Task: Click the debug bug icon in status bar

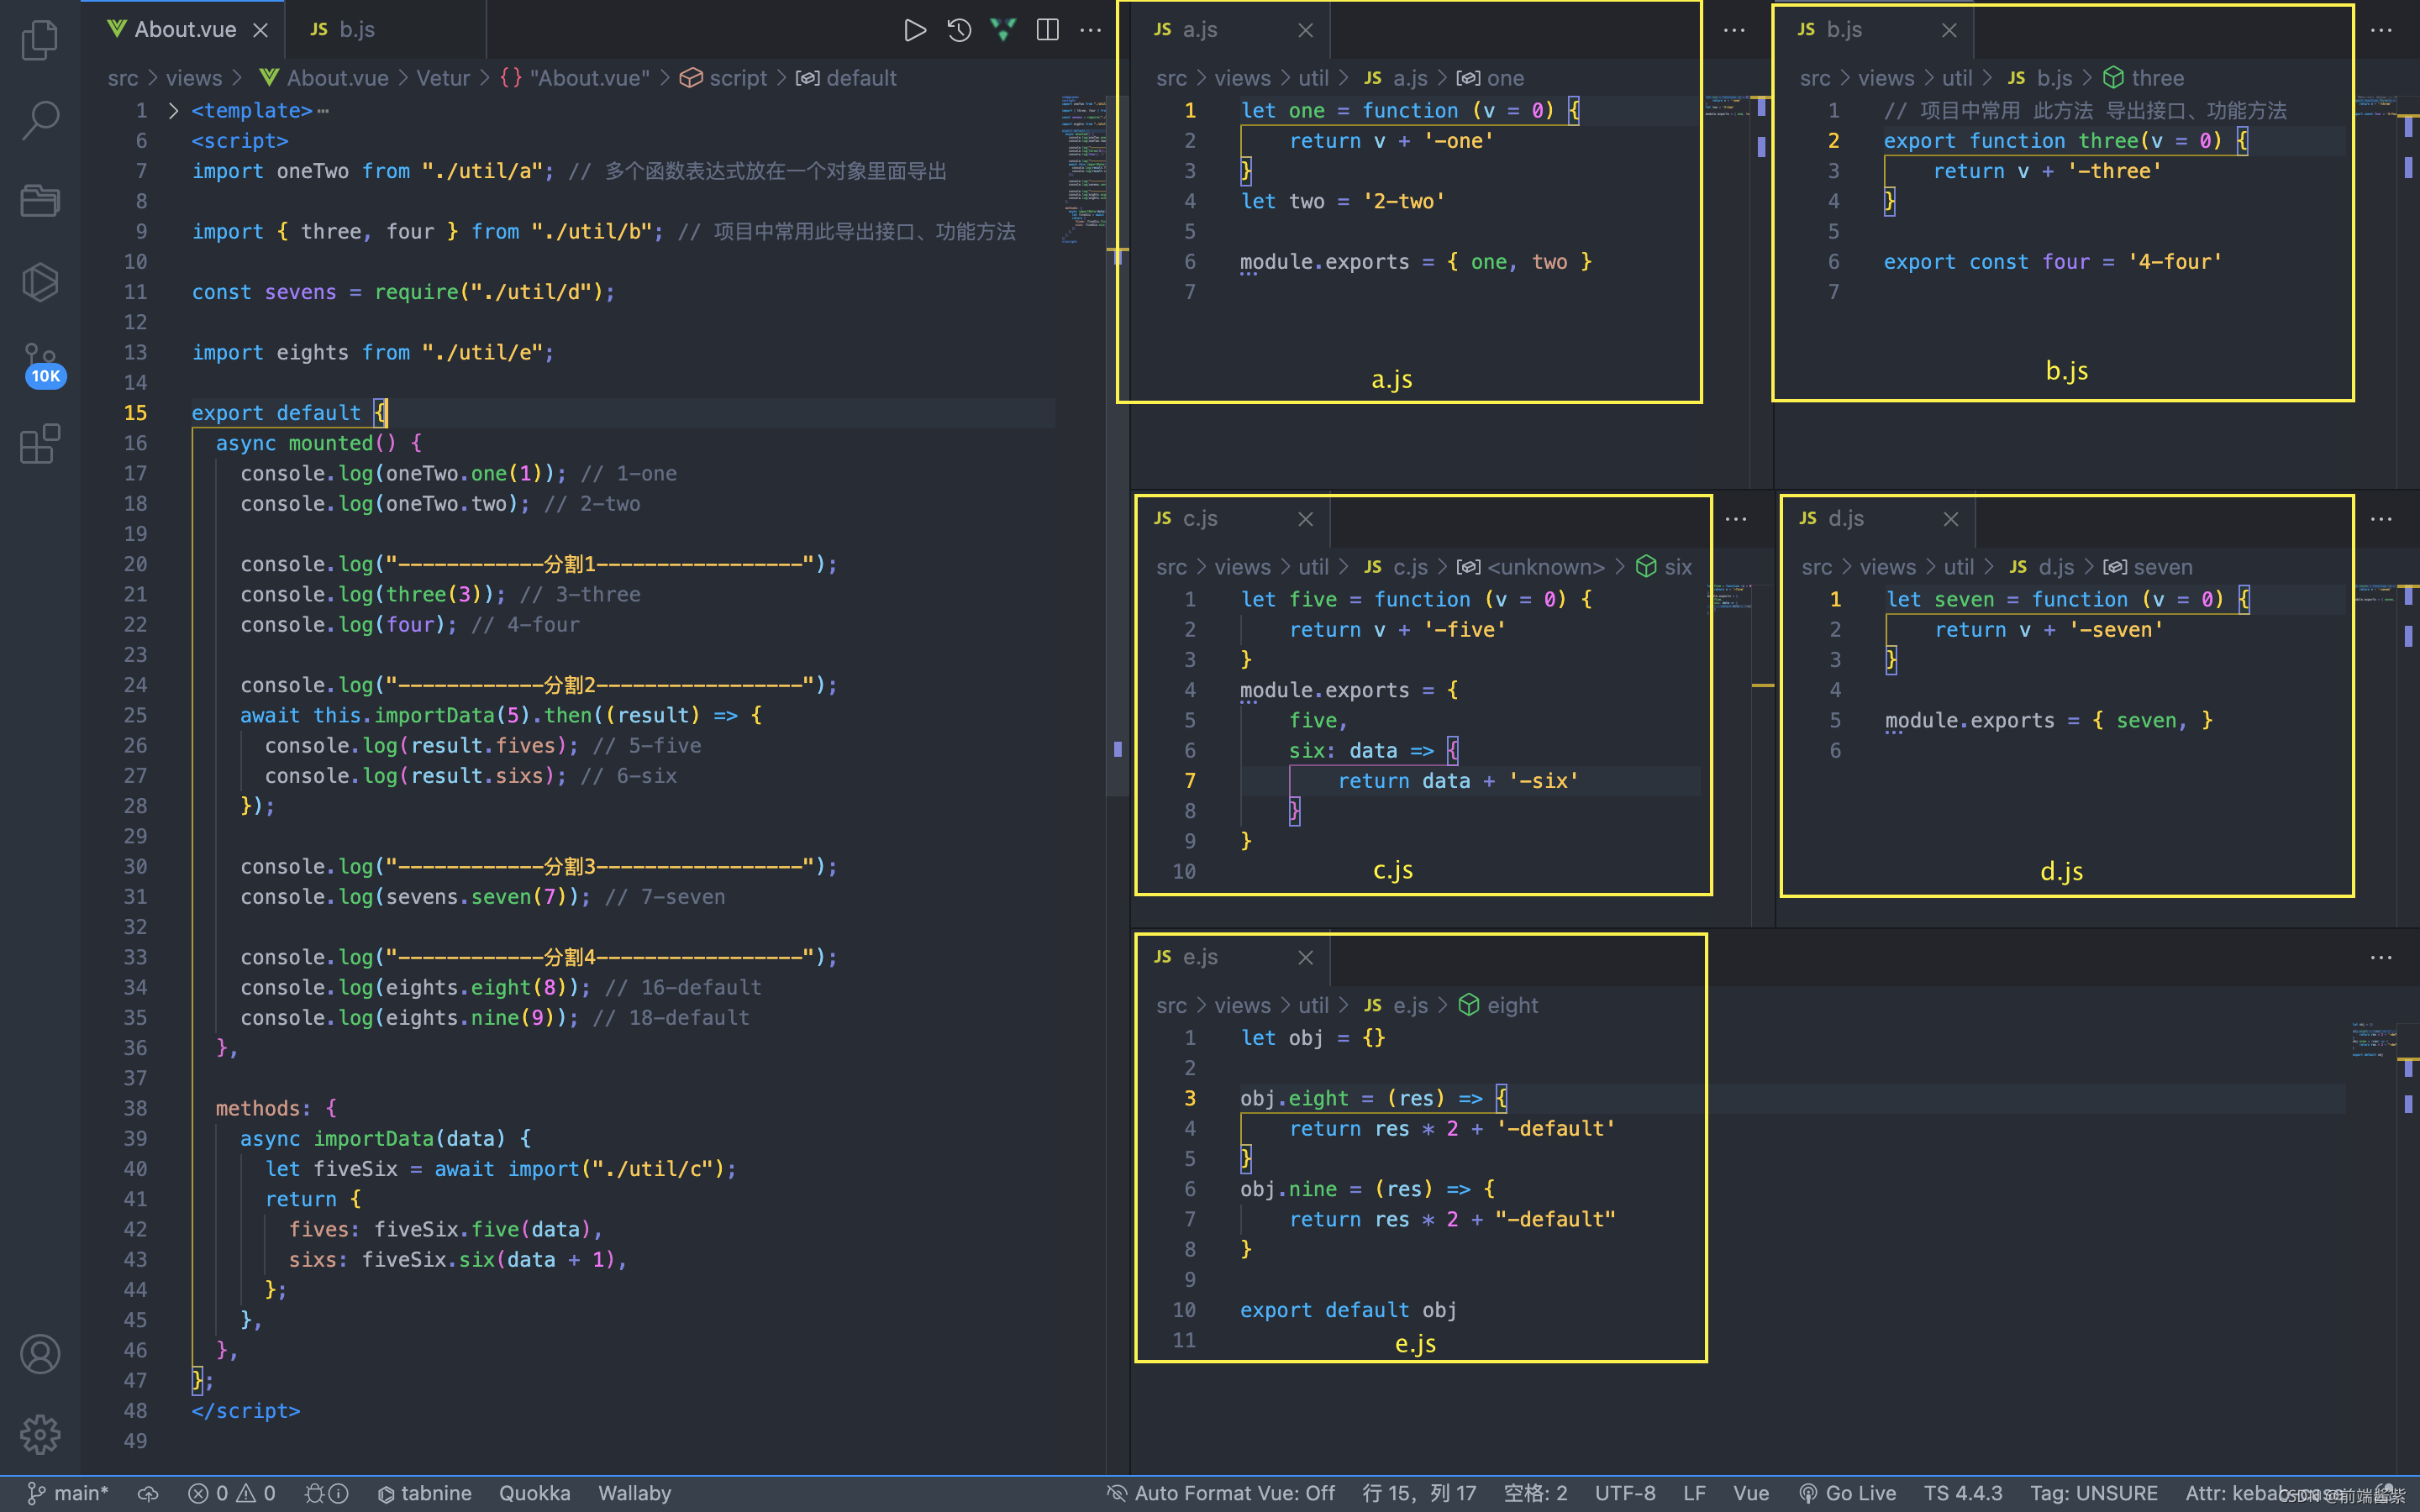Action: [326, 1493]
